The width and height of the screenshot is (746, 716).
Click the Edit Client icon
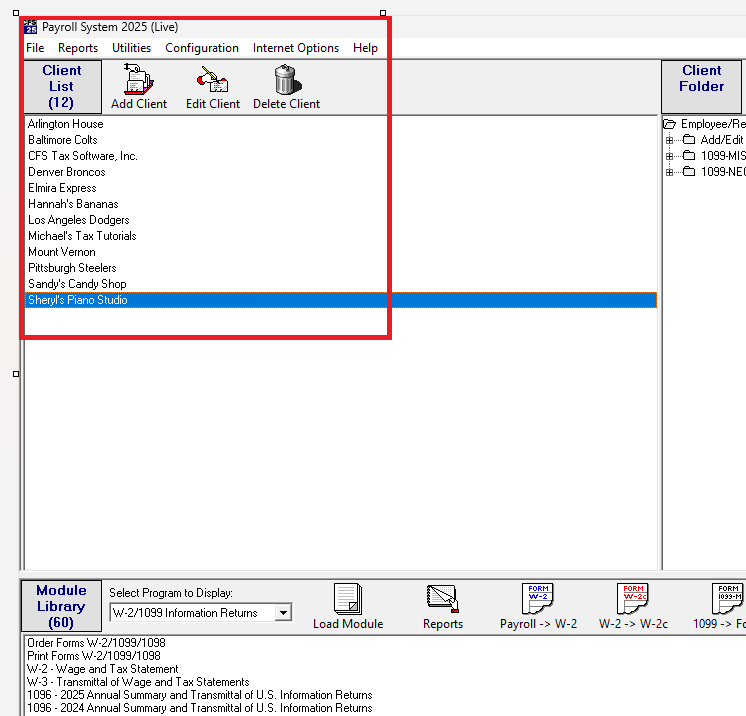coord(213,79)
